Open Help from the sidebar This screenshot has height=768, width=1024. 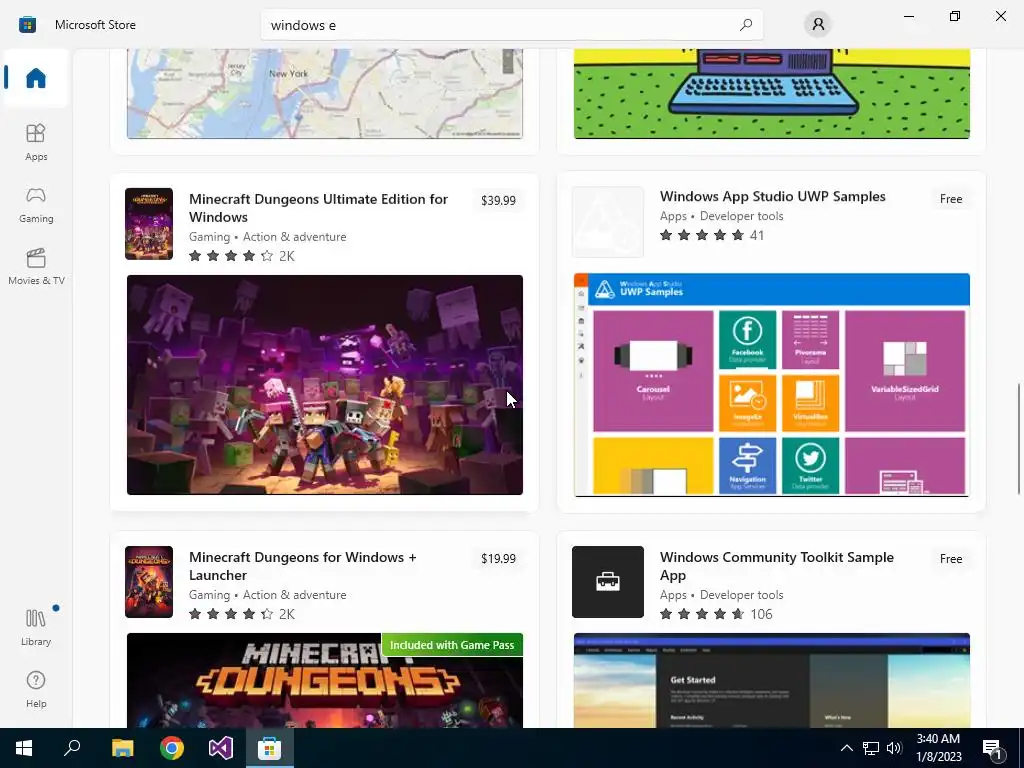pos(36,689)
